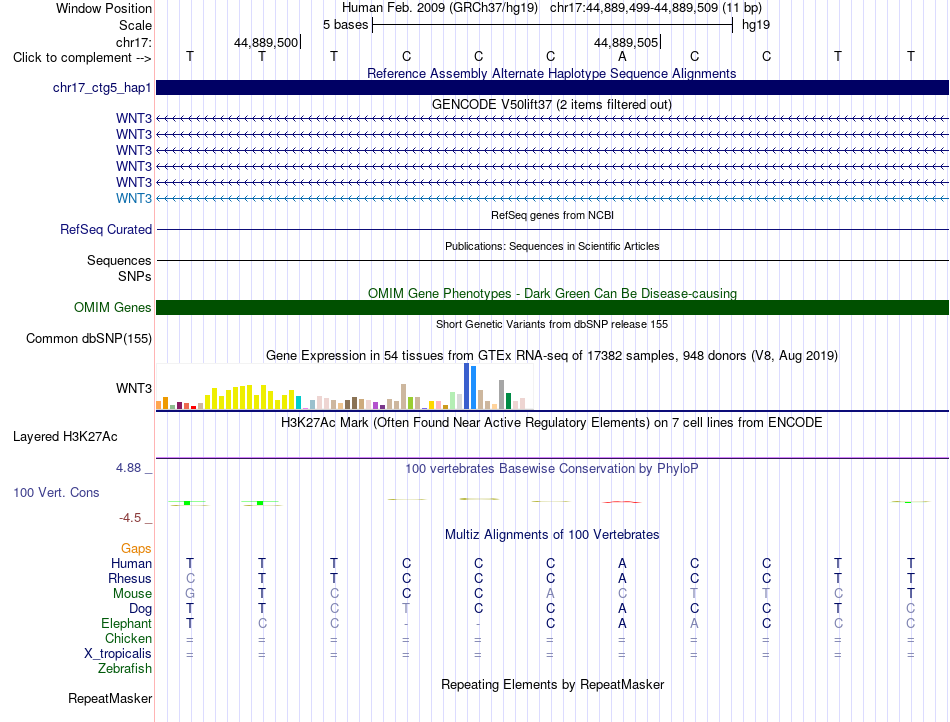Viewport: 950px width, 722px height.
Task: Select the Dog species label
Action: [x=141, y=609]
